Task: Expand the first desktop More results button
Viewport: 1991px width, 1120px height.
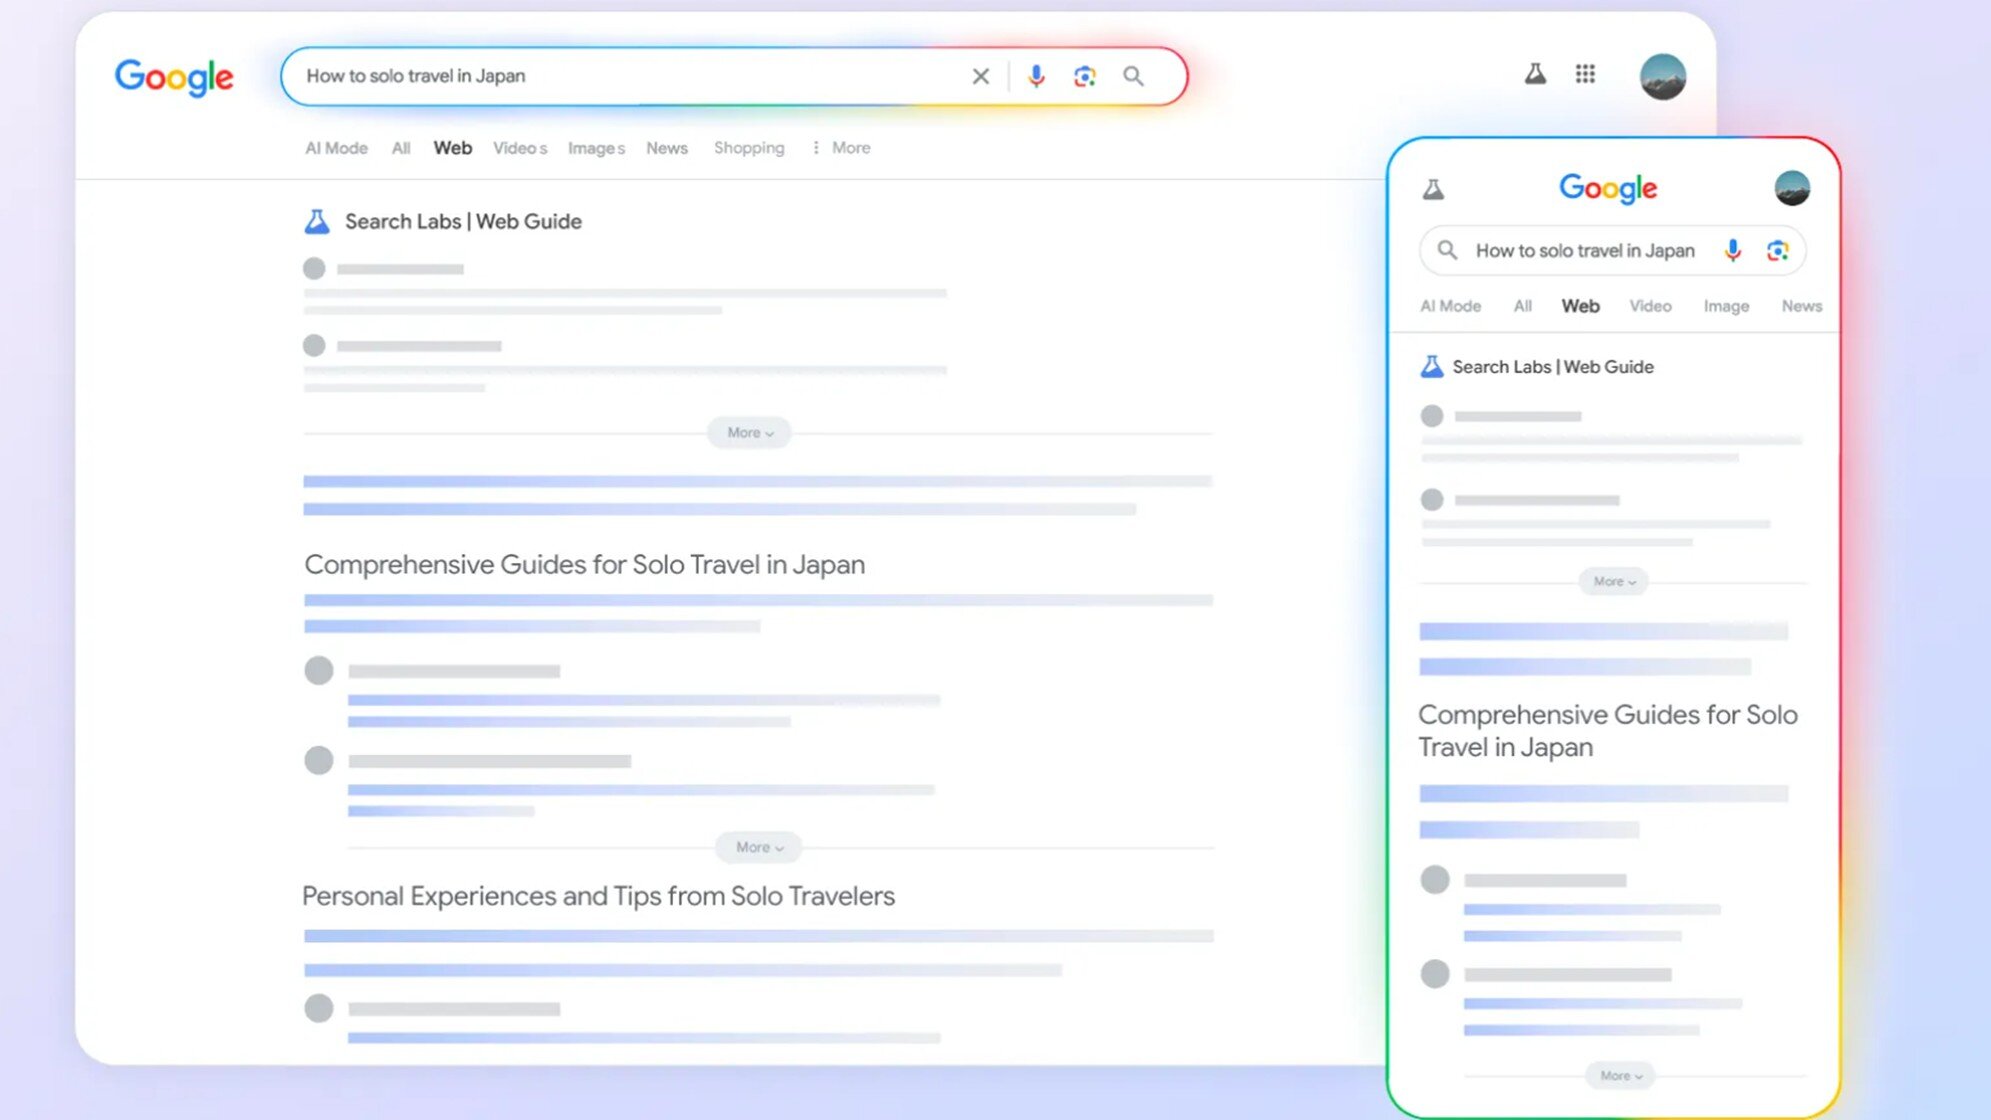Action: pos(749,432)
